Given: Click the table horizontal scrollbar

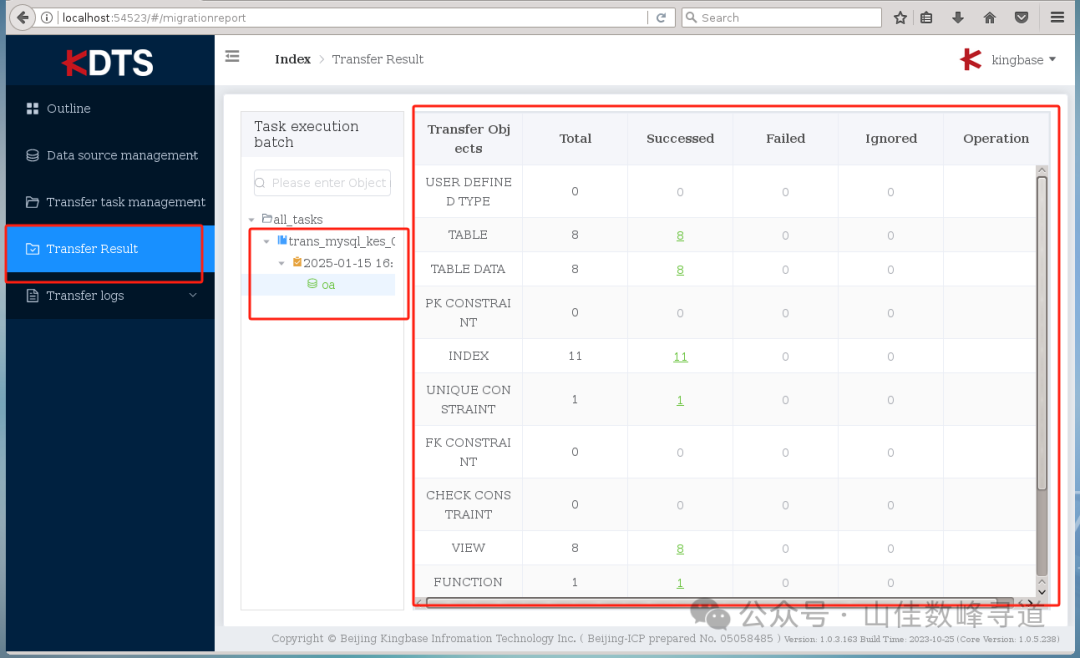Looking at the screenshot, I should point(720,603).
